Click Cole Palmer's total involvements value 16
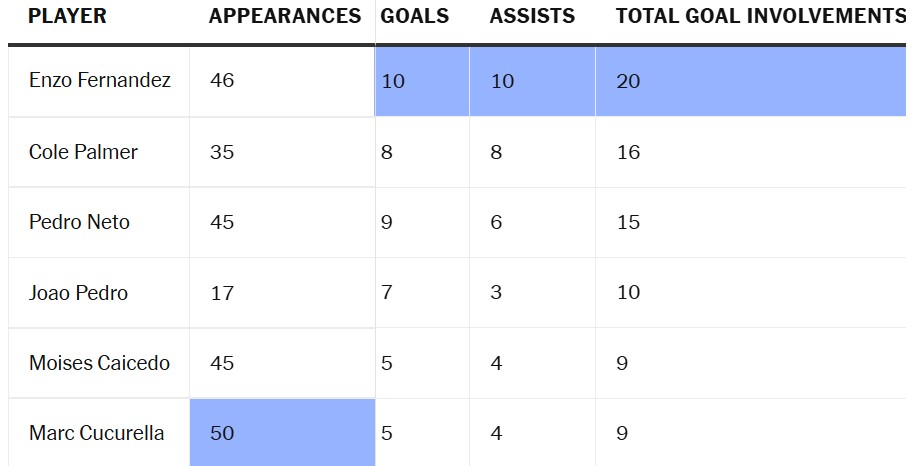Viewport: 914px width, 466px height. pos(629,152)
